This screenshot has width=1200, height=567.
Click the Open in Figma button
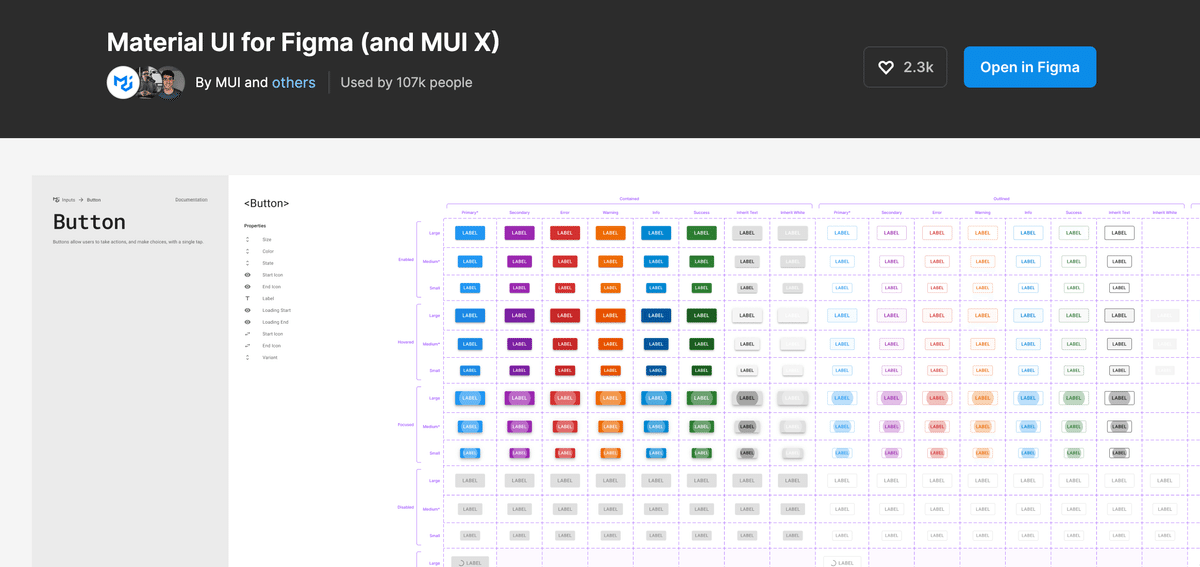[1029, 67]
